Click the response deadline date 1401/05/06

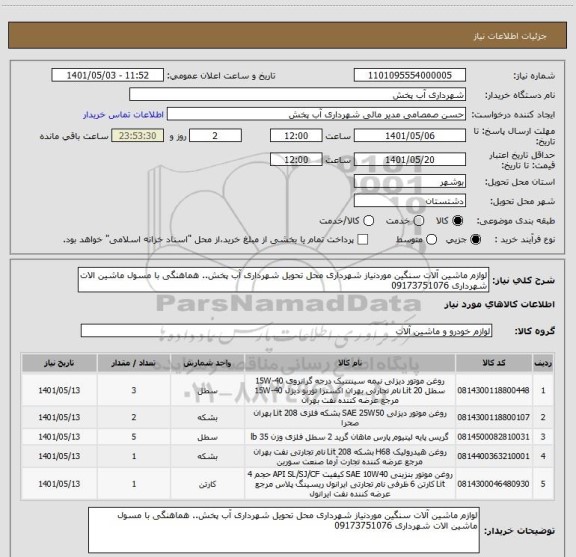pyautogui.click(x=410, y=136)
